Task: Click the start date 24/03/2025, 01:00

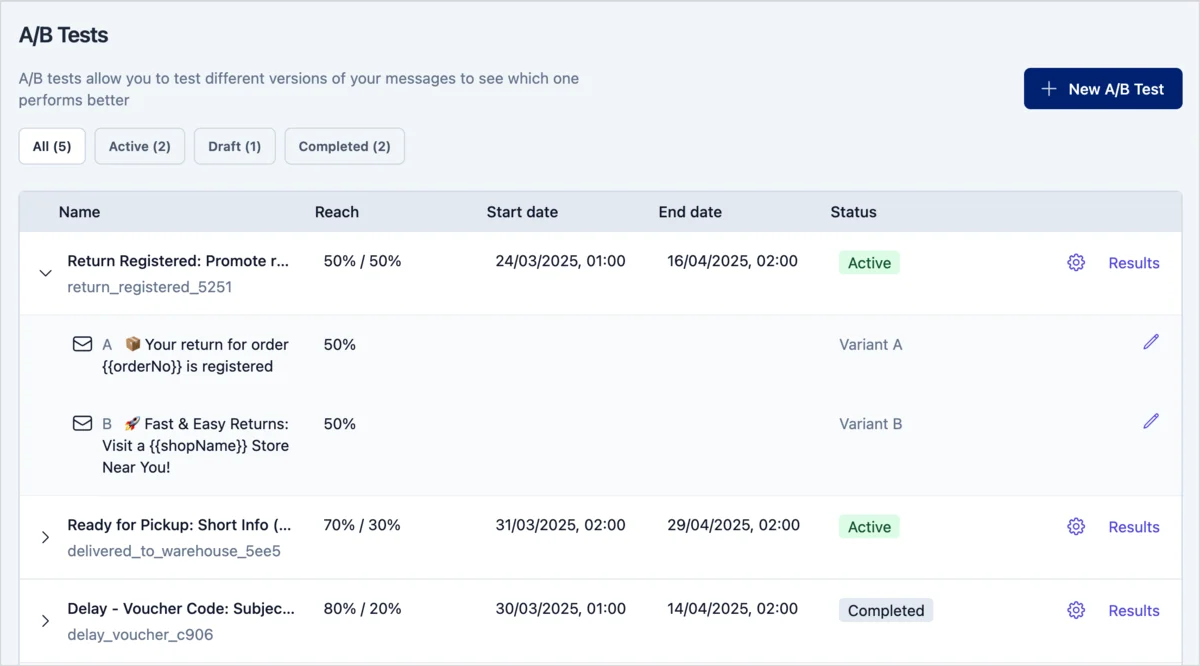Action: 560,261
